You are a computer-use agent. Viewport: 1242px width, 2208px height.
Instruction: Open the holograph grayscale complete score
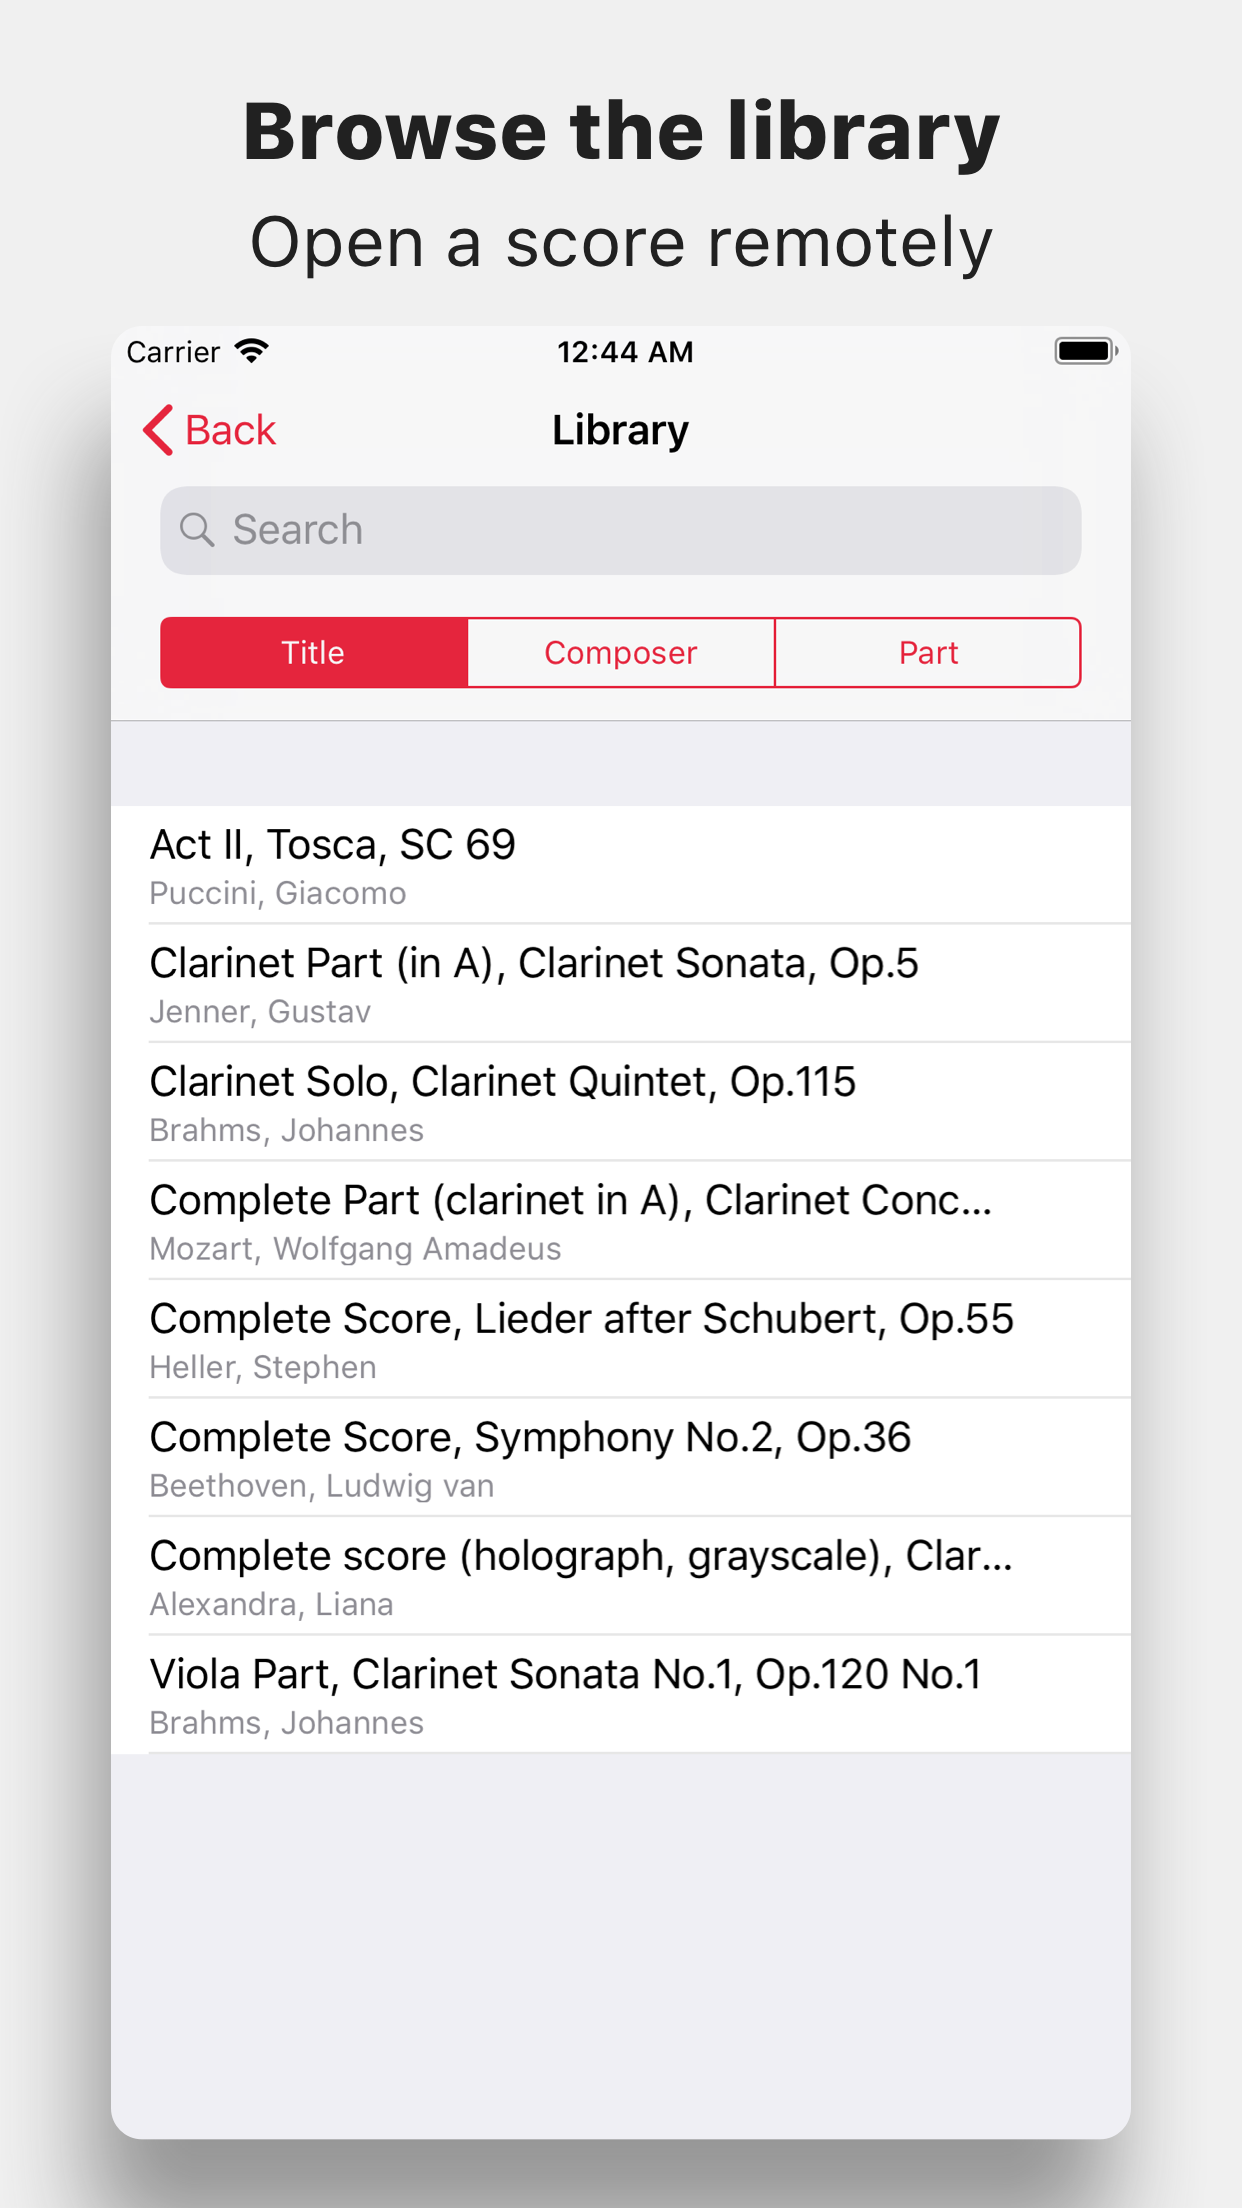click(620, 1576)
